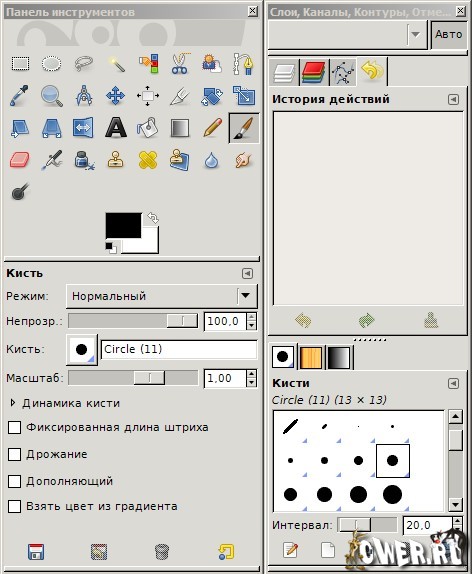Open the Режим dropdown showing Нормальный

click(x=161, y=296)
